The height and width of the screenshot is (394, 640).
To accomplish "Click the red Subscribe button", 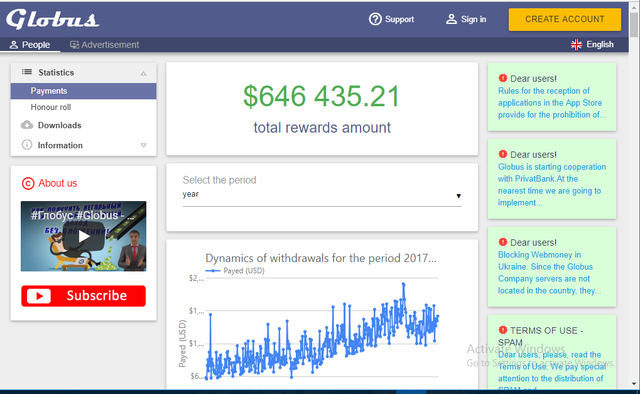I will tap(83, 296).
